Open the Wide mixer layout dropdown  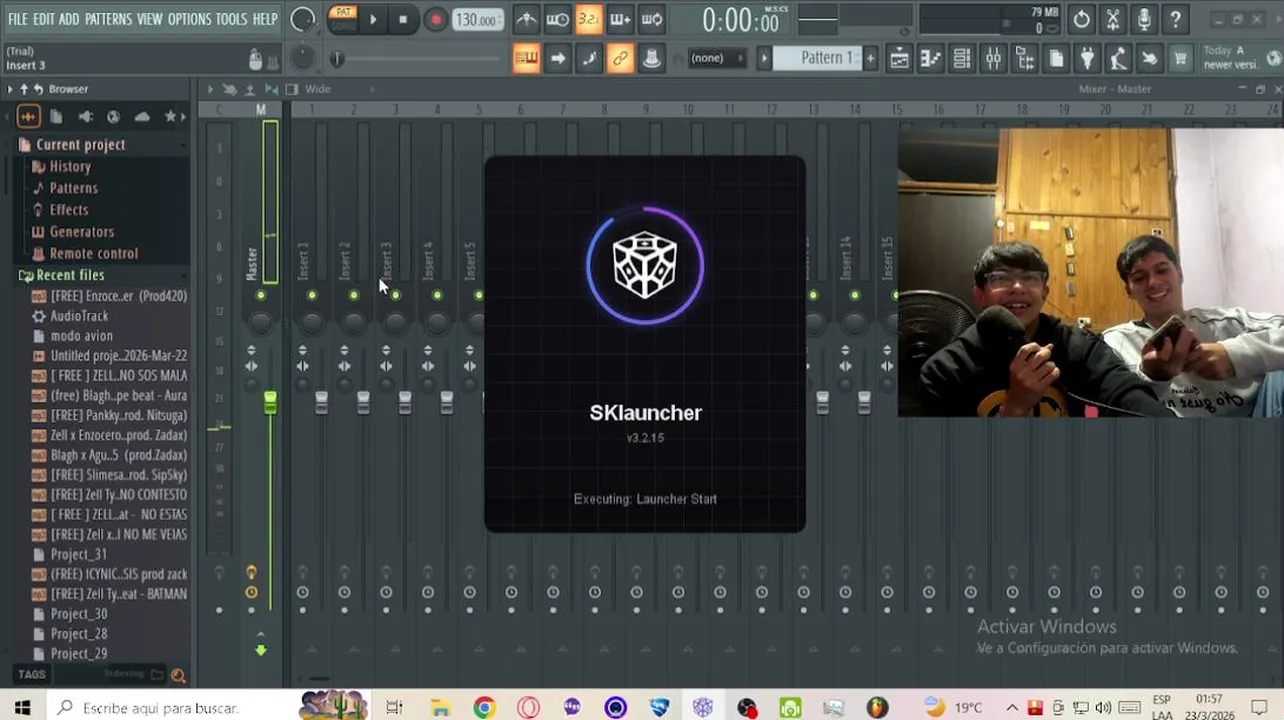point(317,89)
